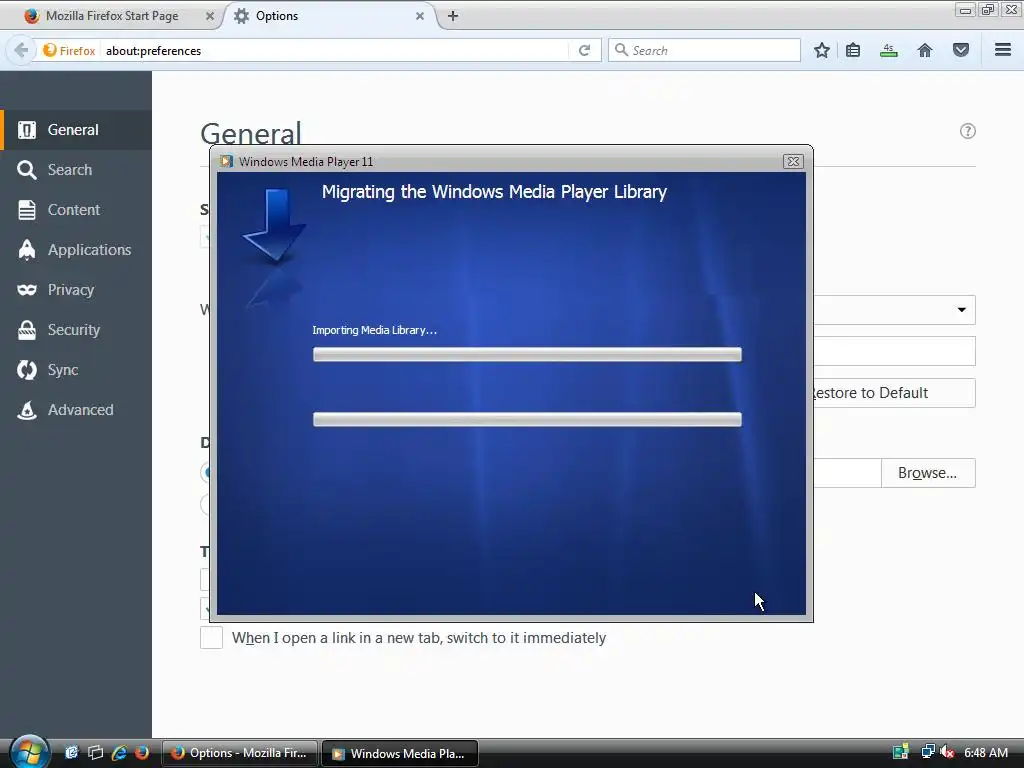
Task: Open the Security preferences category
Action: 76,330
